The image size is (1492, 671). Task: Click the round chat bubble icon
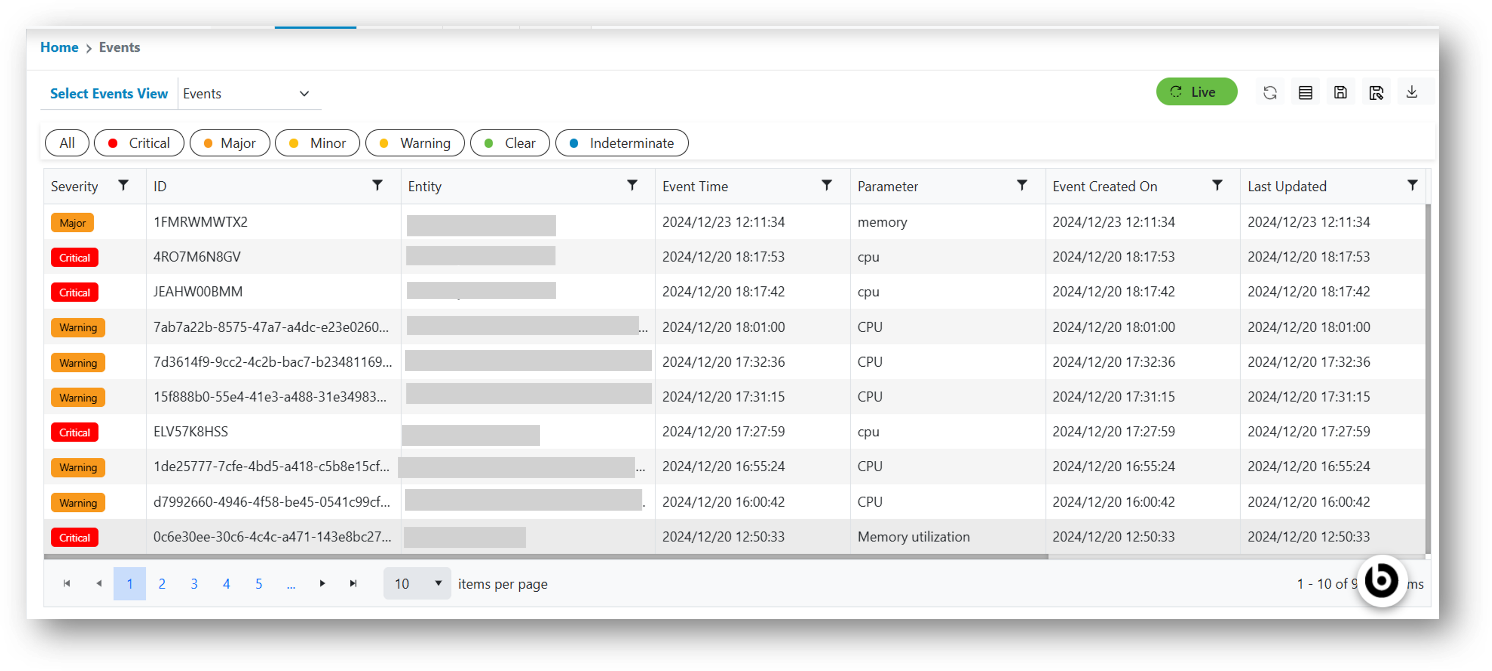click(x=1382, y=580)
